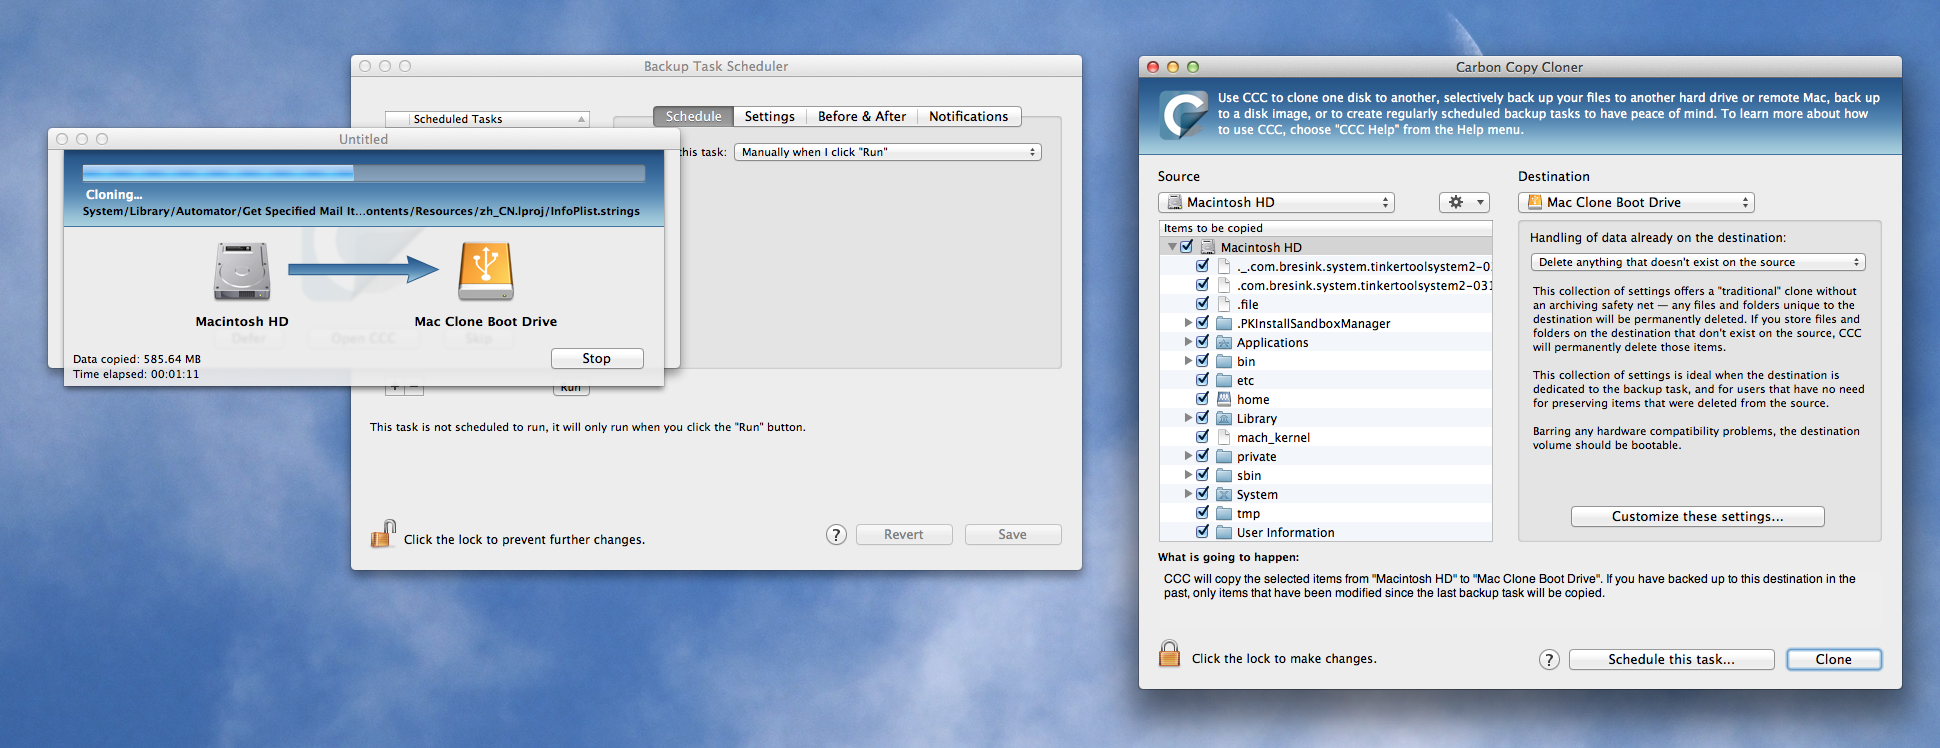Screen dimensions: 1940x748
Task: Click the tmp folder icon
Action: pos(1224,513)
